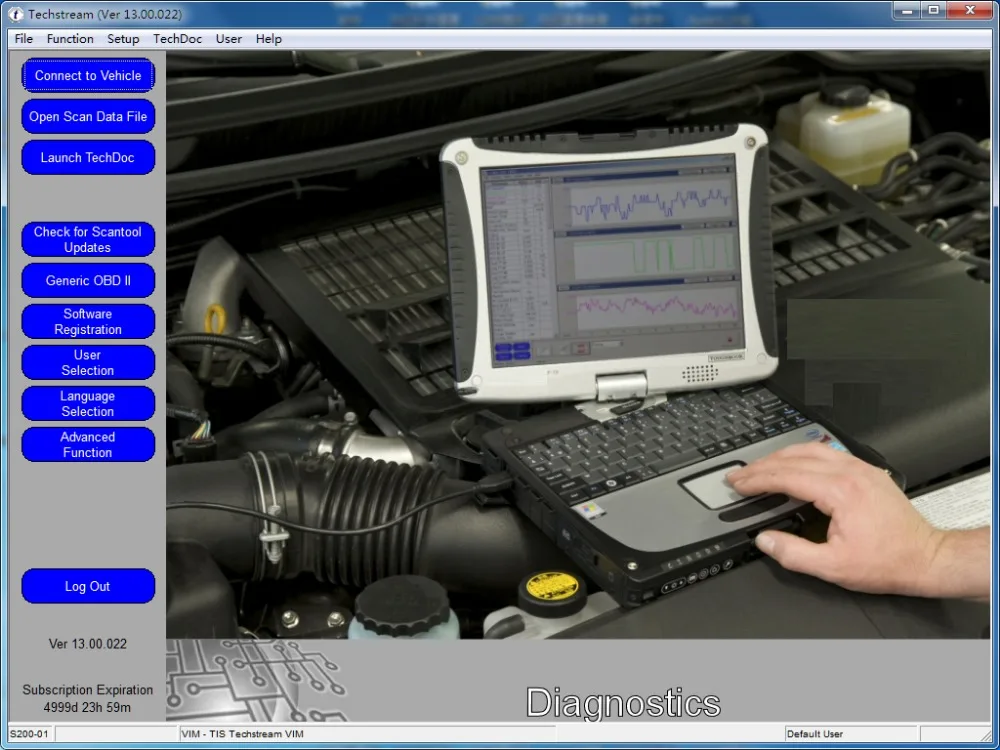The height and width of the screenshot is (750, 1000).
Task: Click the Subscription Expiration label
Action: tap(88, 690)
